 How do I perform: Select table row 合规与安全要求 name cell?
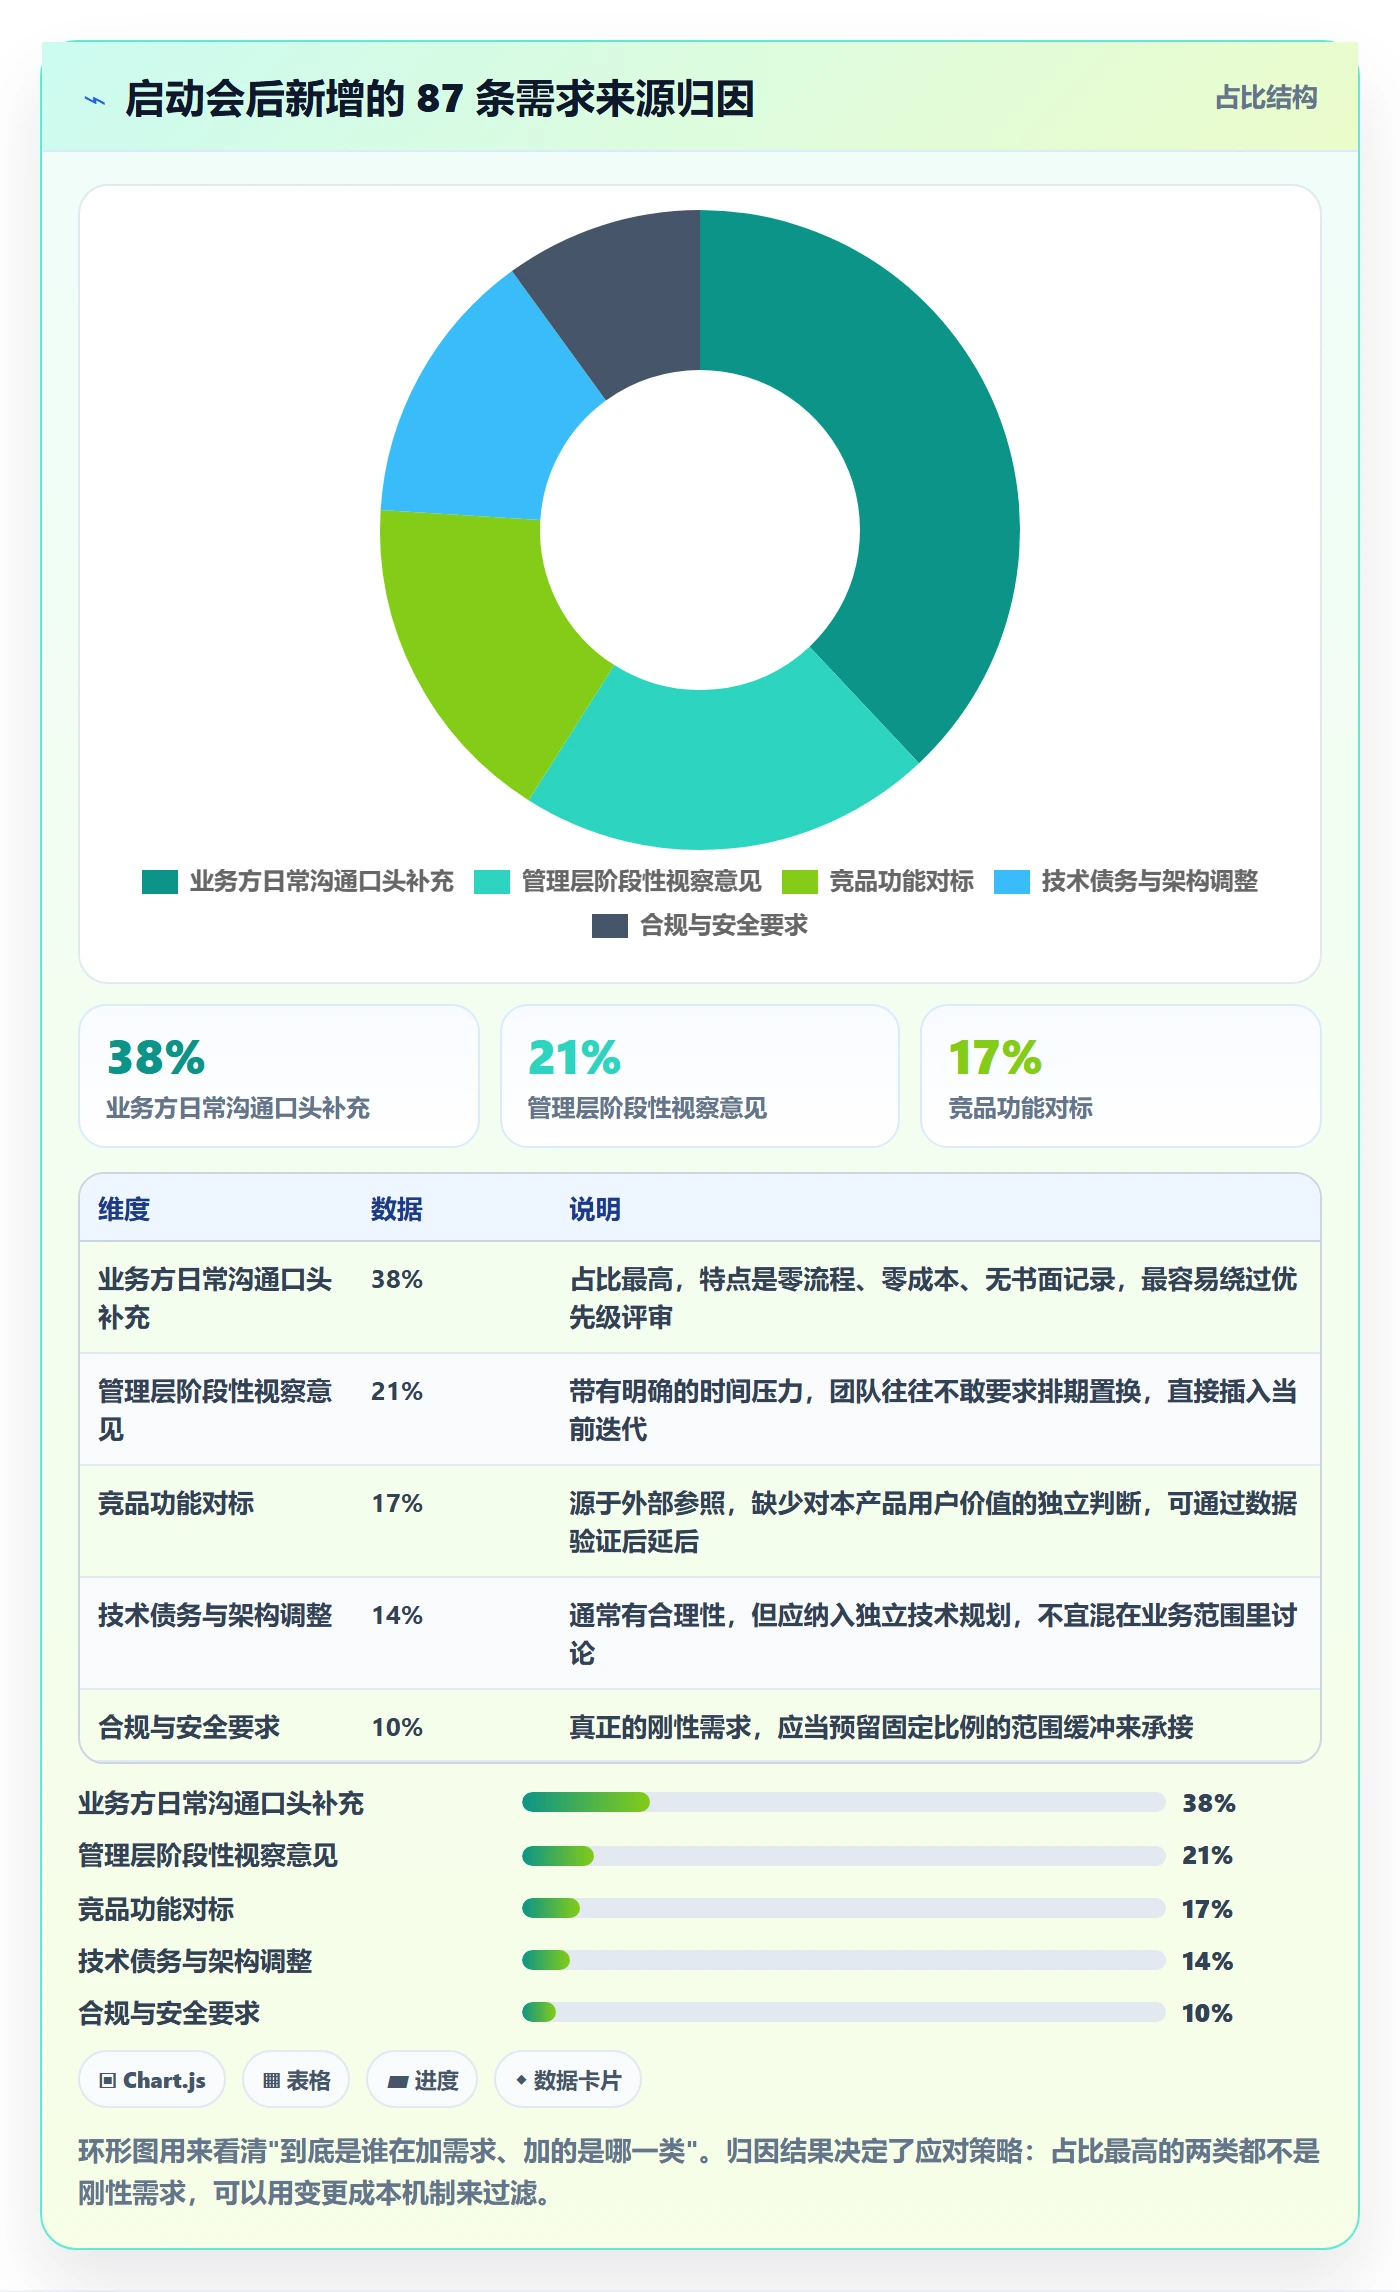[x=189, y=1727]
